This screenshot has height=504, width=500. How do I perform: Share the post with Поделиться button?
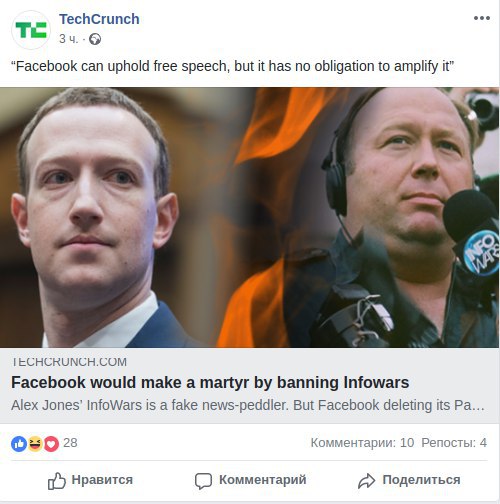pos(409,480)
